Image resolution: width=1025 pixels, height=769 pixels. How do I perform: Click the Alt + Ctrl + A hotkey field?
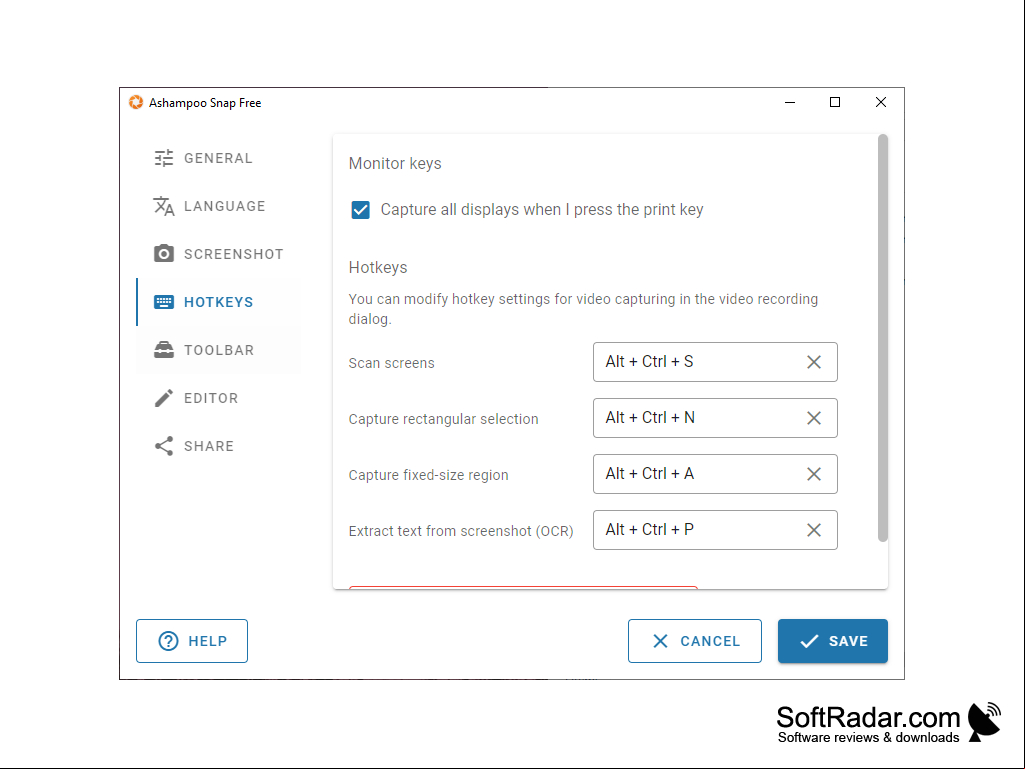715,474
